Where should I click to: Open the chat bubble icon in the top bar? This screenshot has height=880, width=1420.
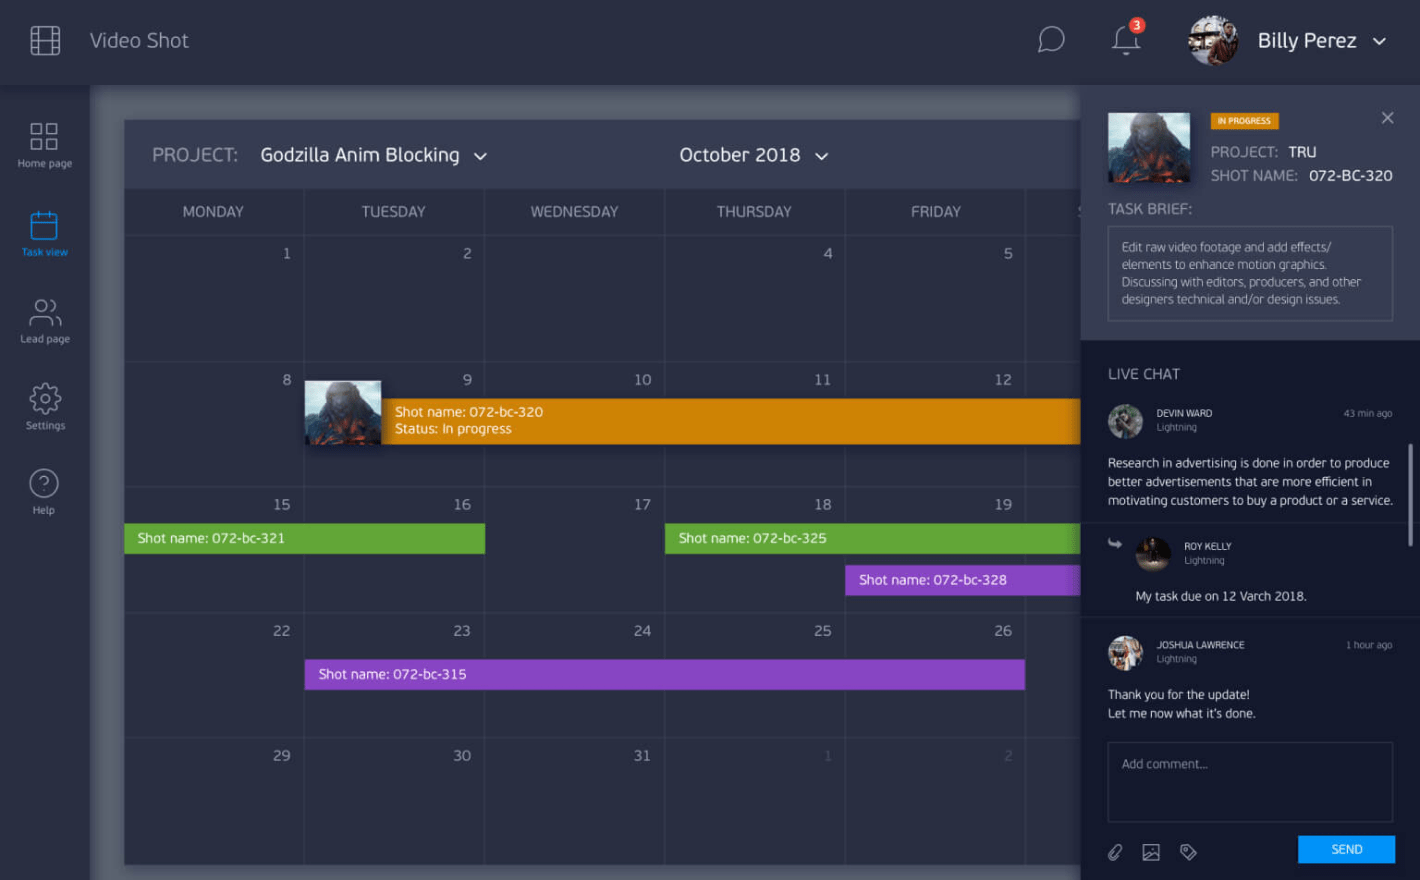coord(1051,40)
